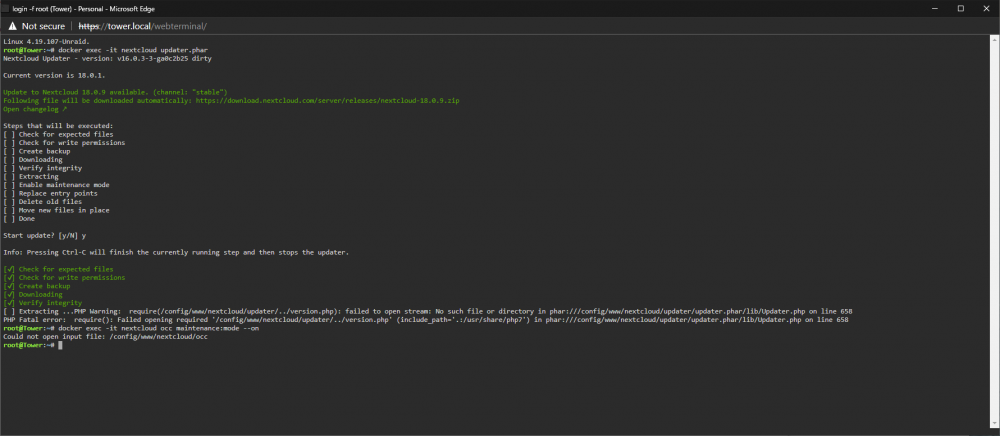Screen dimensions: 1000x436
Task: Click the tower.local address bar URL
Action: (142, 26)
